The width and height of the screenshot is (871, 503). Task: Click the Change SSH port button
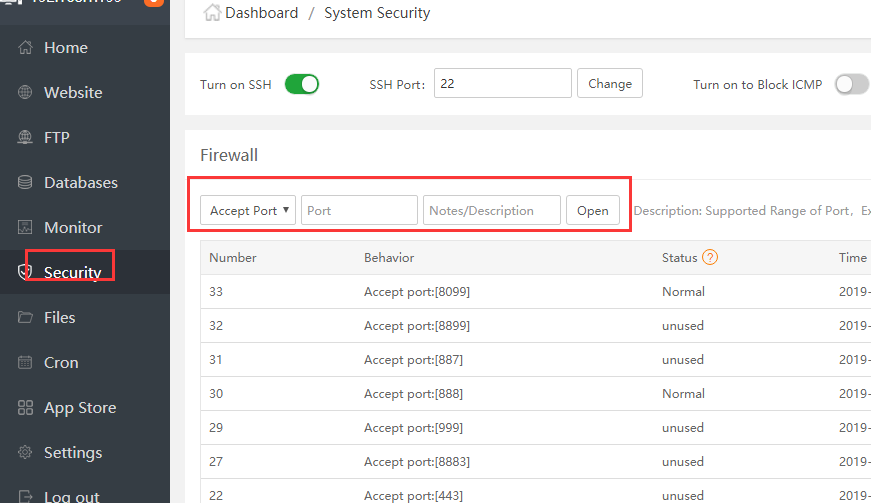tap(609, 84)
